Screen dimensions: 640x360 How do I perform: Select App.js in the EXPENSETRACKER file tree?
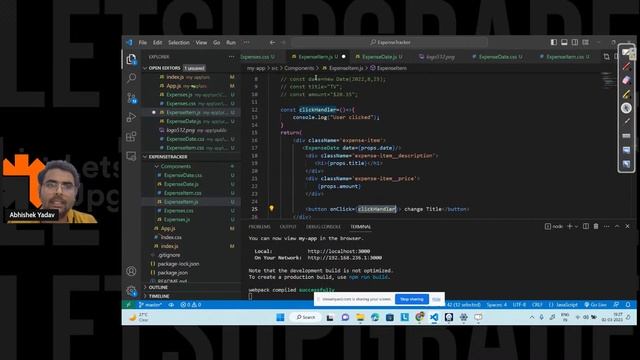pos(168,229)
